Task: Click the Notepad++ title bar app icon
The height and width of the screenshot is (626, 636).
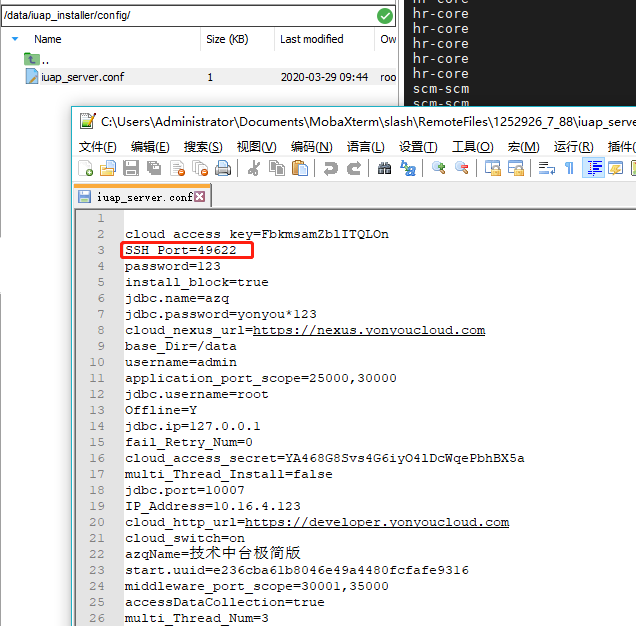Action: click(87, 121)
